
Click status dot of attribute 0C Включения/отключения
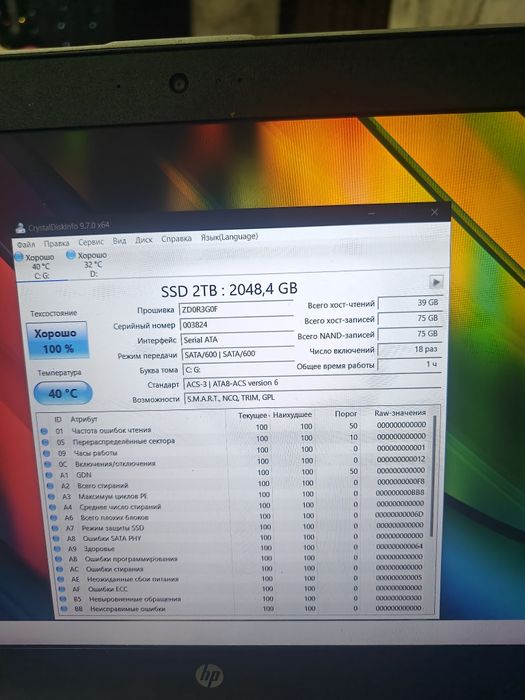point(48,464)
